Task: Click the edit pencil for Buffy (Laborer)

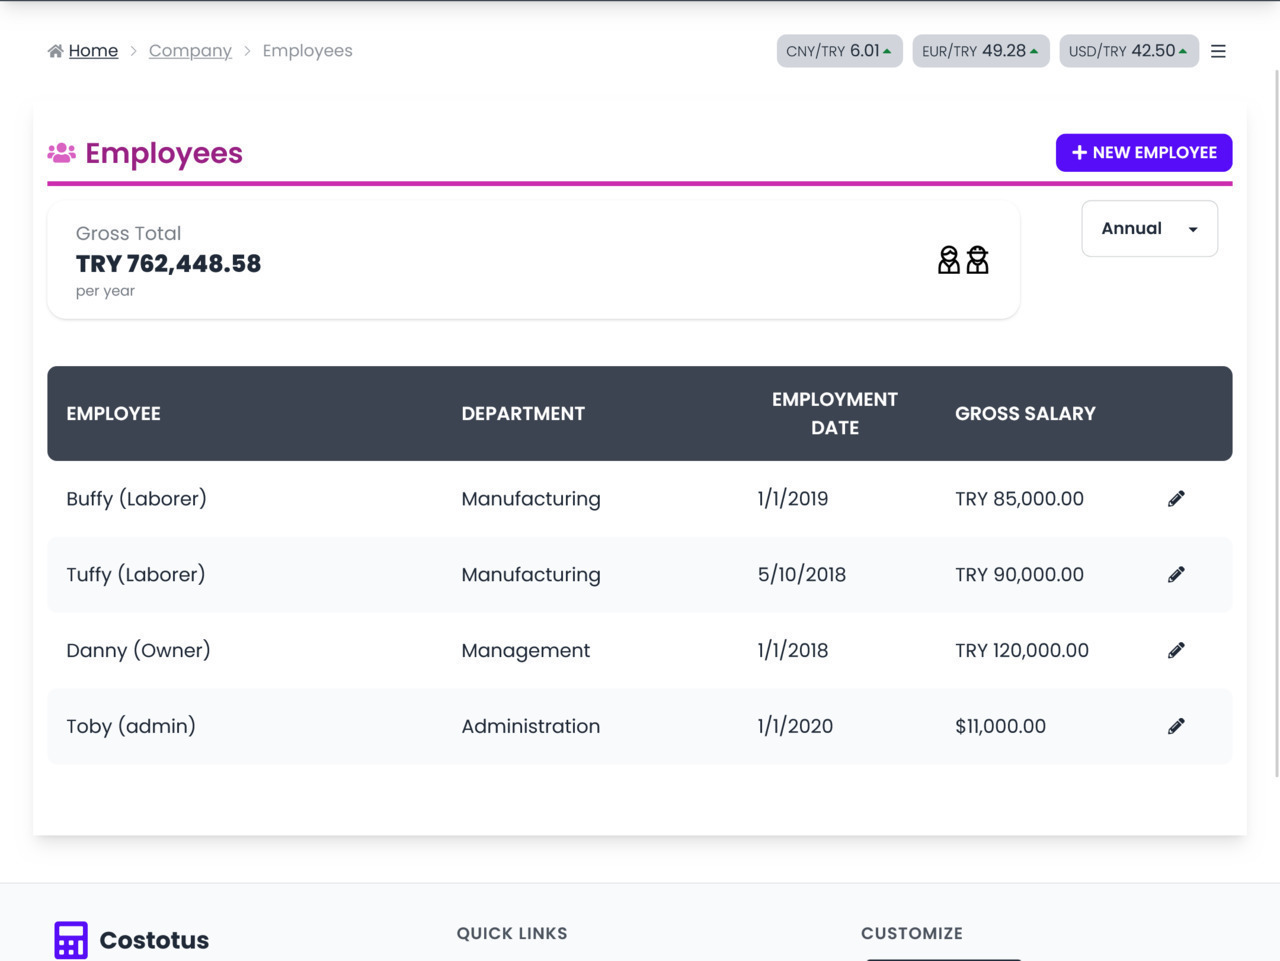Action: click(1176, 499)
